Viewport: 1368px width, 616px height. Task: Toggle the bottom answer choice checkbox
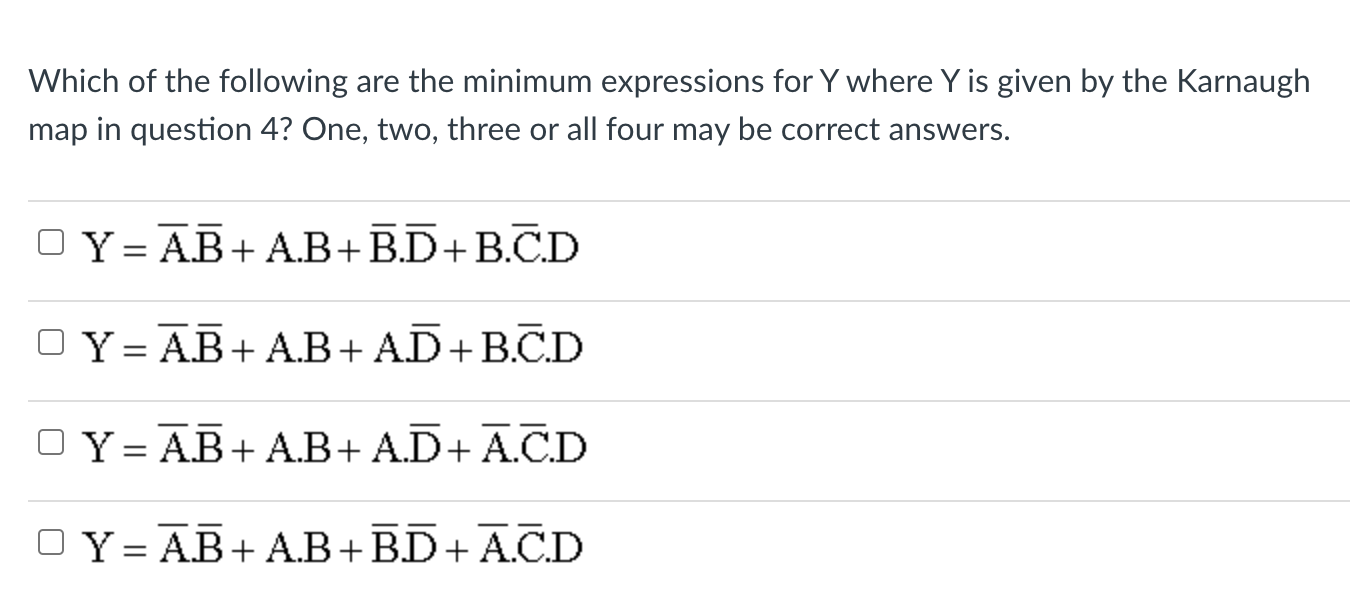click(x=50, y=540)
